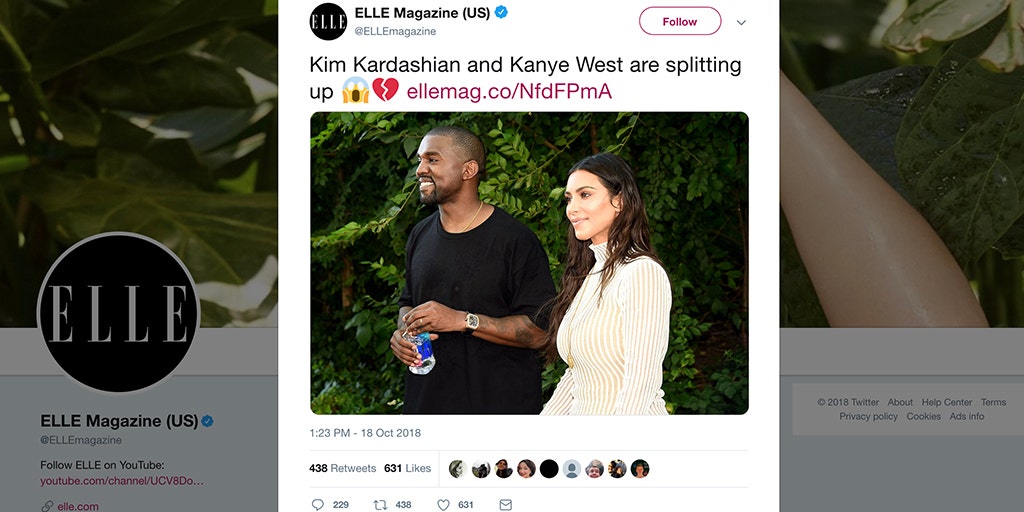This screenshot has height=512, width=1024.
Task: Follow ELLE Magazine with the Follow button
Action: click(680, 22)
